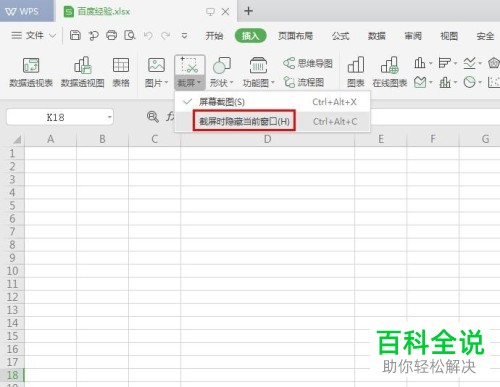The image size is (500, 387).
Task: Expand quick access toolbar customize arrow
Action: (184, 35)
